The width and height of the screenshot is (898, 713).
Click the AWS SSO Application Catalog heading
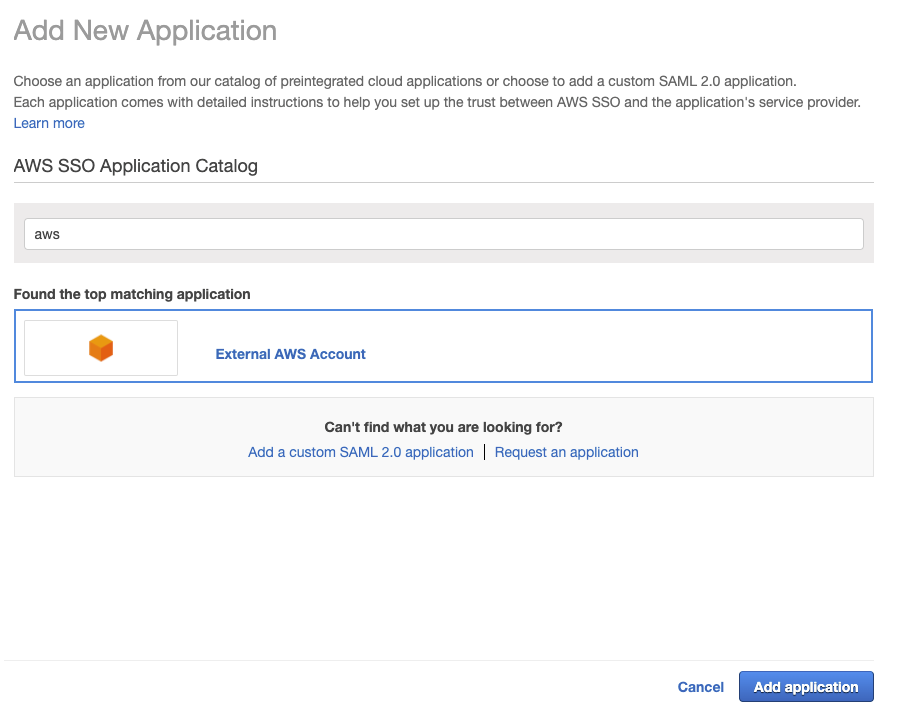135,166
